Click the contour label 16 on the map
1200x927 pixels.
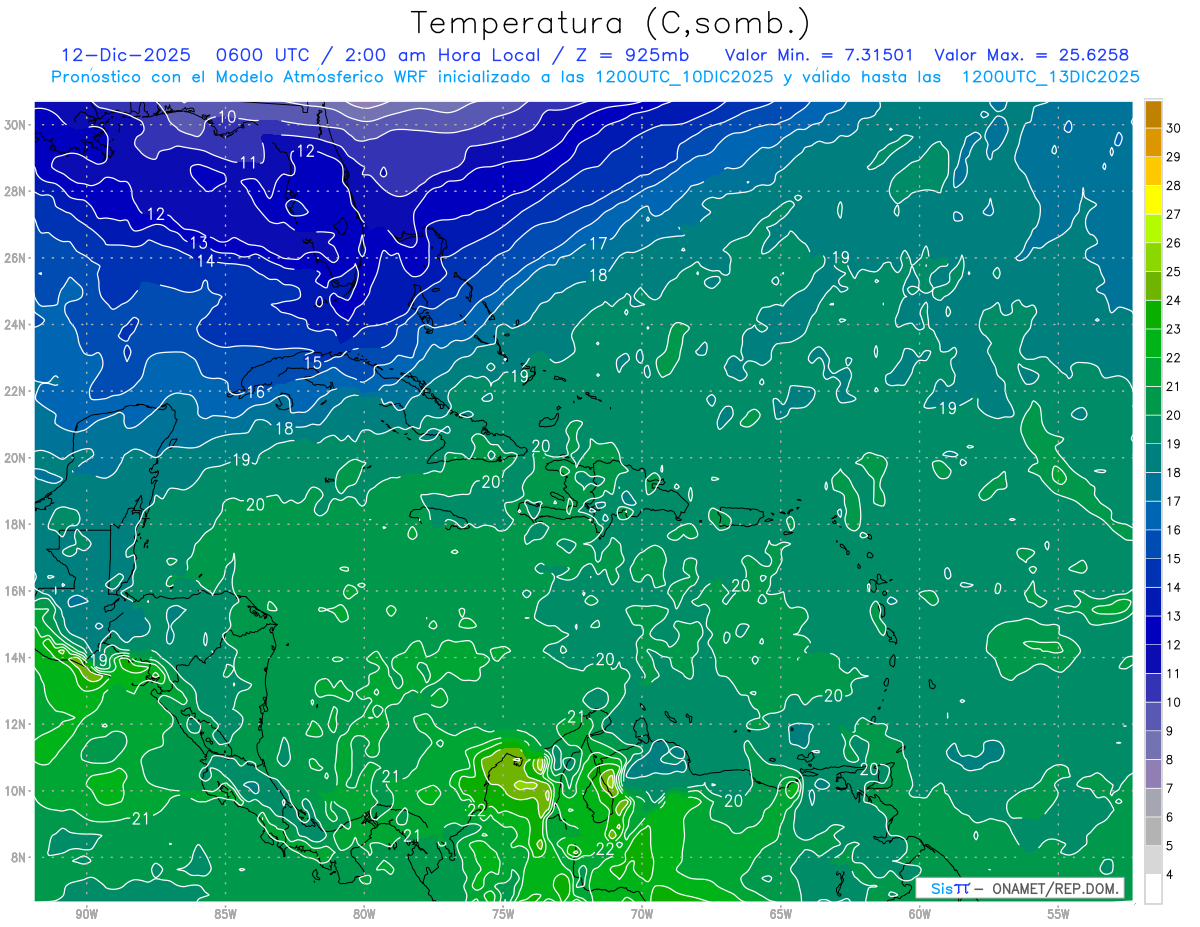pos(257,392)
